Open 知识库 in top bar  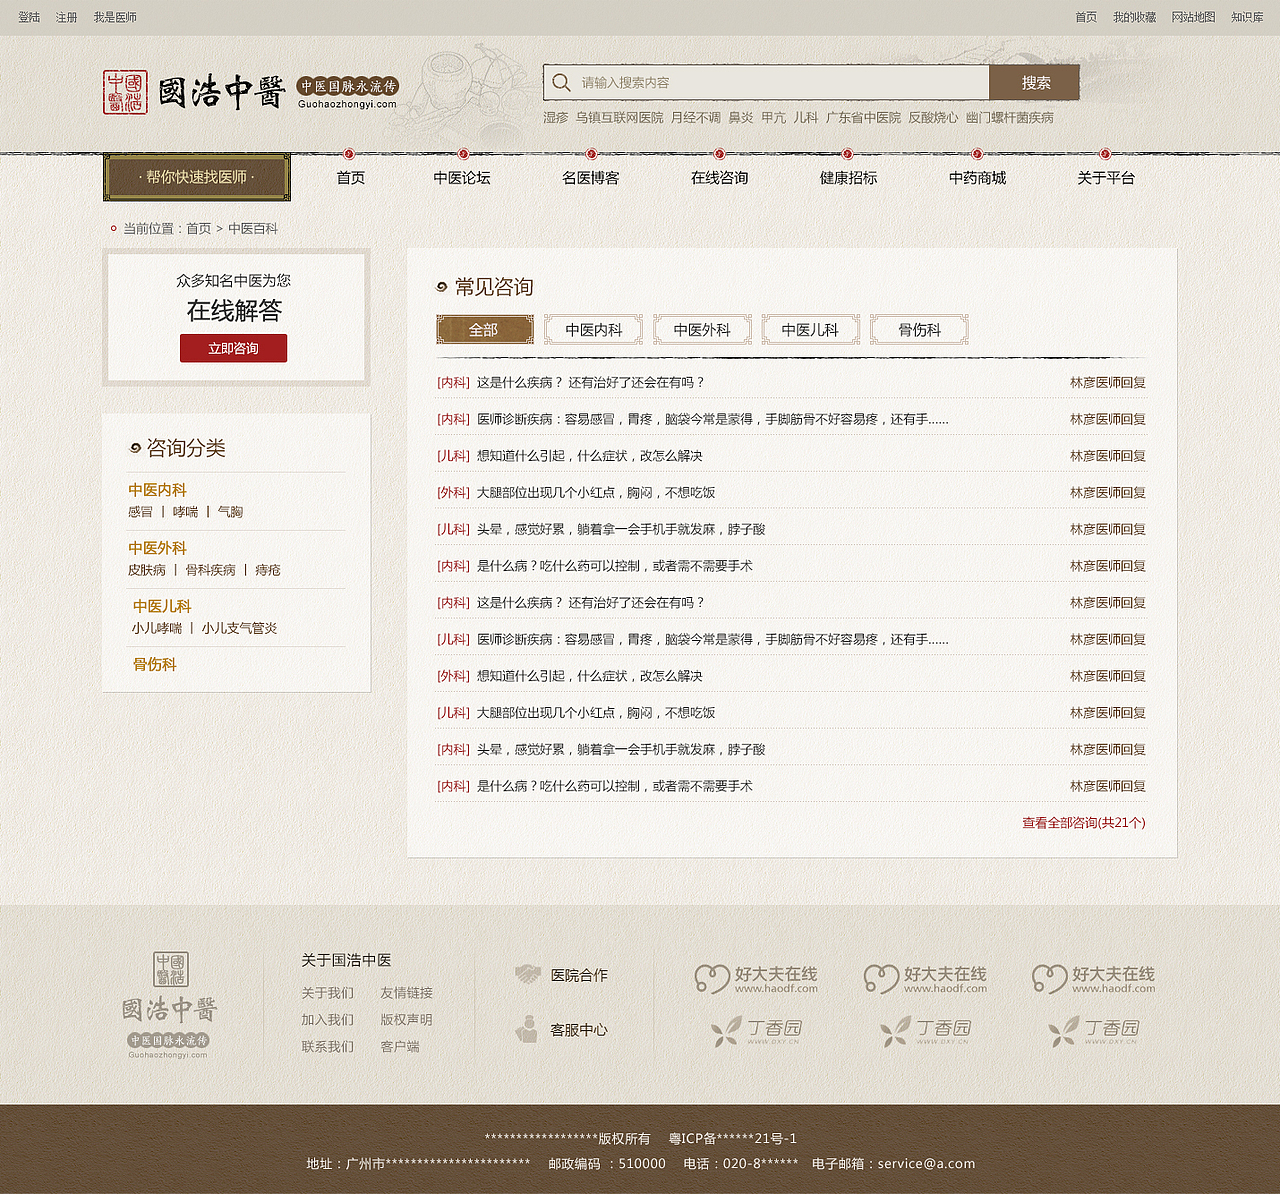tap(1247, 17)
